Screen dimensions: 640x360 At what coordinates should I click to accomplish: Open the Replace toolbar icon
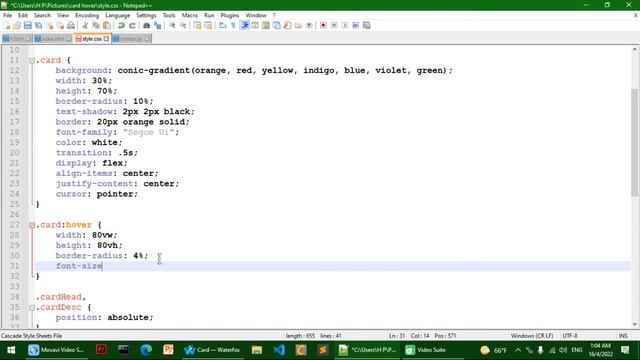(x=157, y=25)
